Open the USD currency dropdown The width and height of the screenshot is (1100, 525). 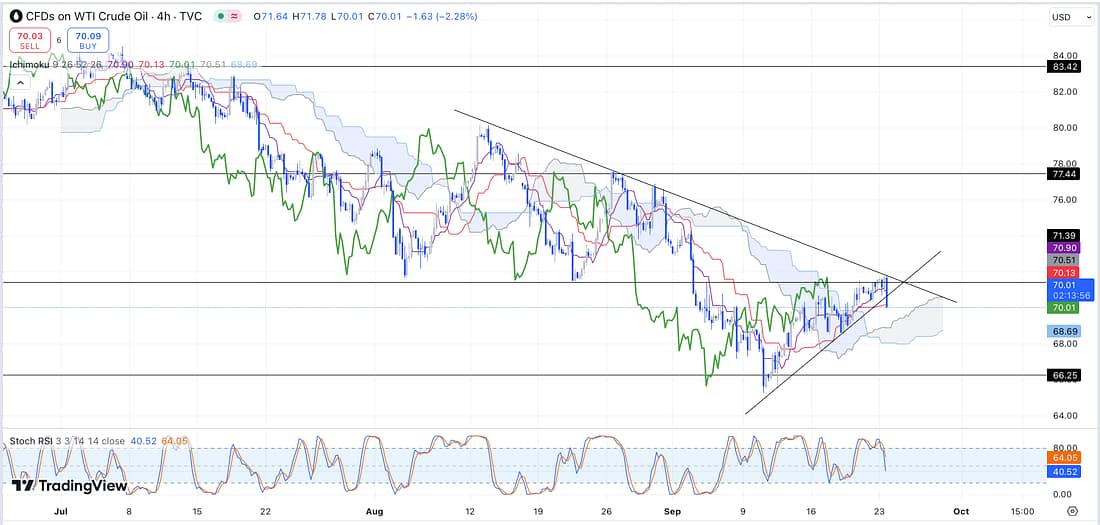[1061, 17]
